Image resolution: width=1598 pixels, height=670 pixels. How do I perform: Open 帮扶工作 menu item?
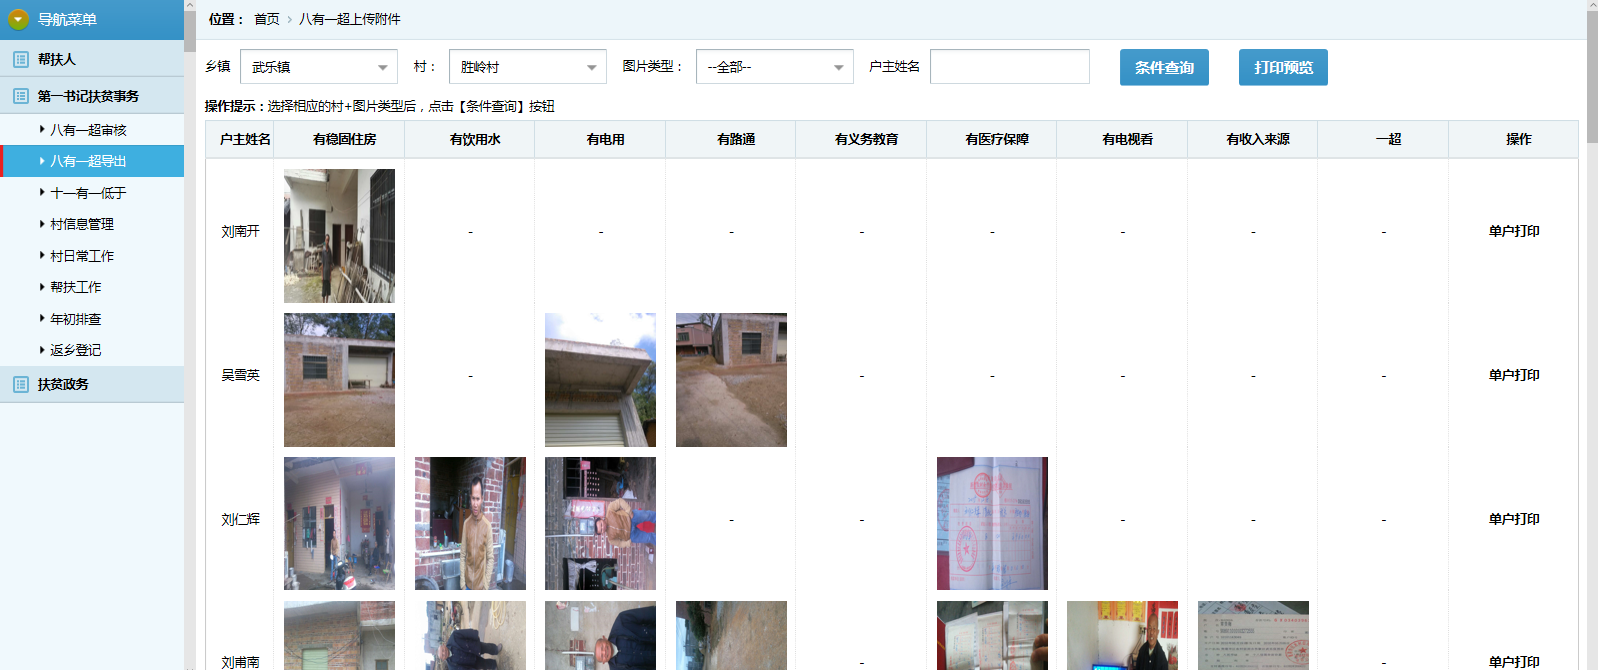coord(76,287)
